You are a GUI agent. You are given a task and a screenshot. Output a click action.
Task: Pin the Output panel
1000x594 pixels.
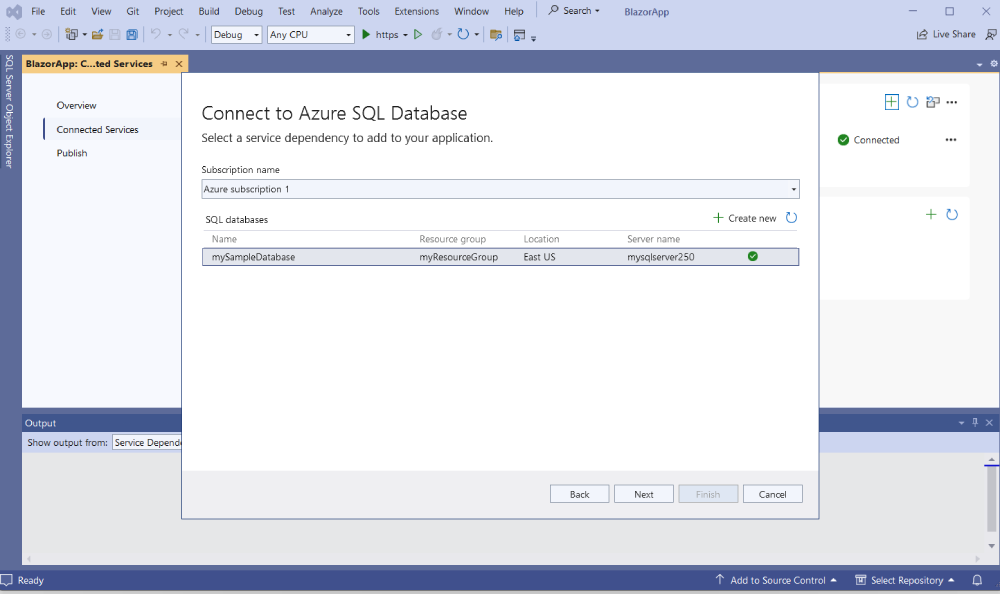(975, 422)
